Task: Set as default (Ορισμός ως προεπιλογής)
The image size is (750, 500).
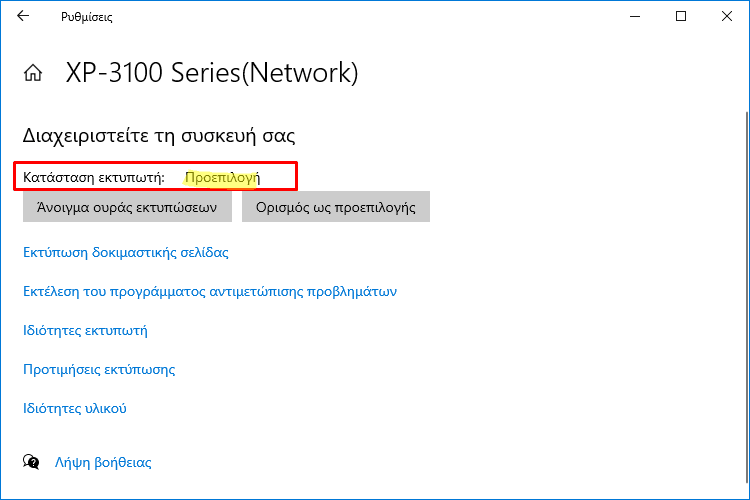Action: point(336,207)
